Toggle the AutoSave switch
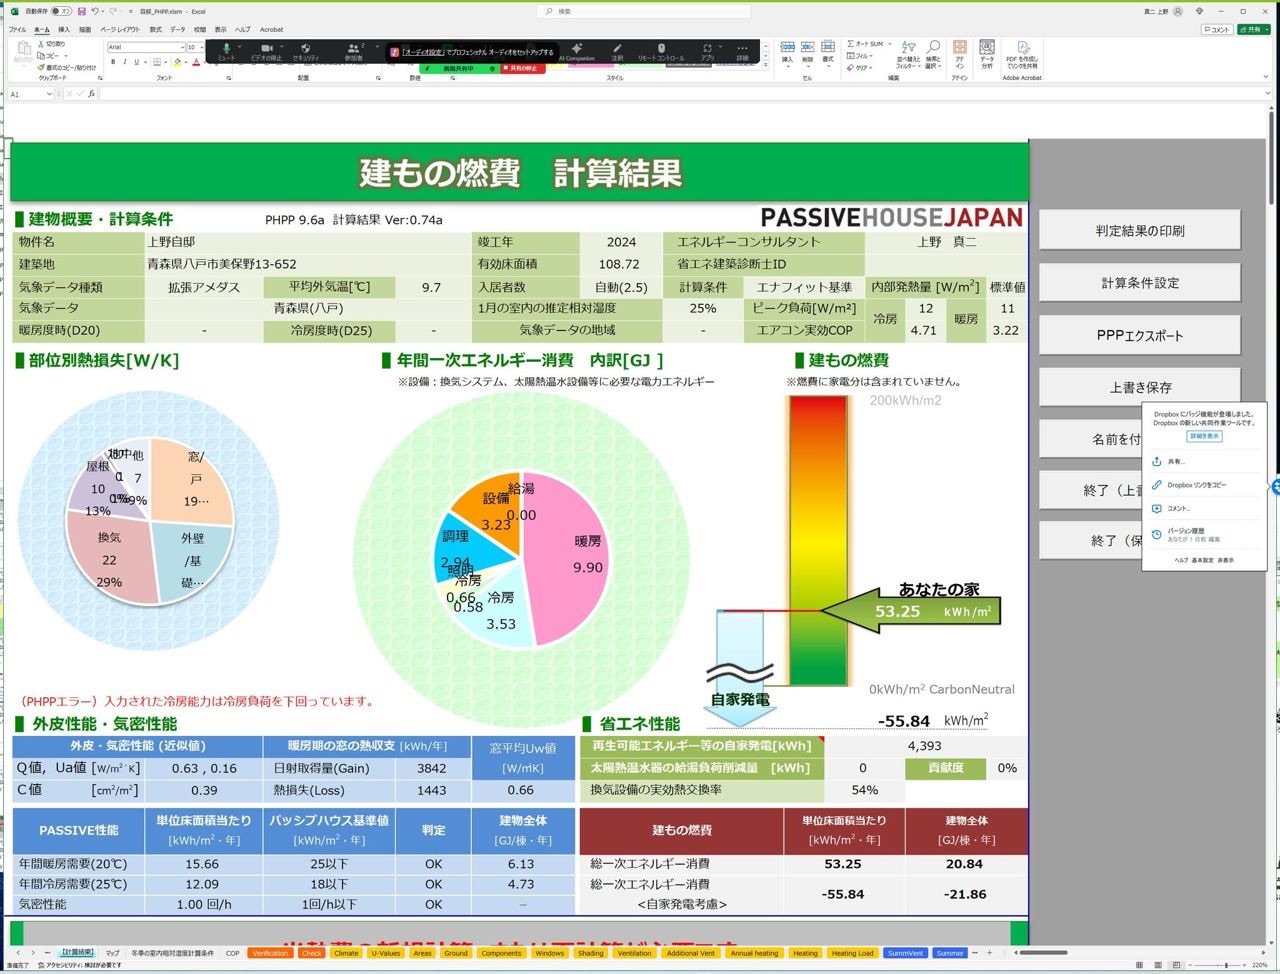1280x974 pixels. (x=61, y=11)
